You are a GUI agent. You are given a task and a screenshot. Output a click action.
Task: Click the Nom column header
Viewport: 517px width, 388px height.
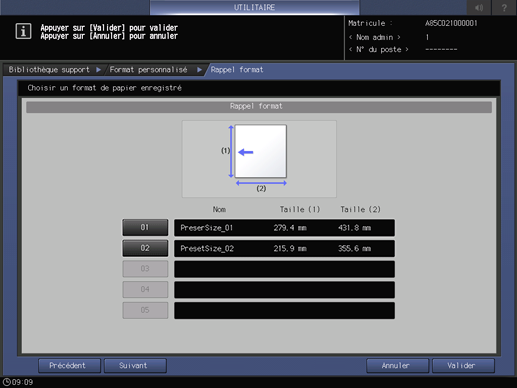pyautogui.click(x=219, y=209)
